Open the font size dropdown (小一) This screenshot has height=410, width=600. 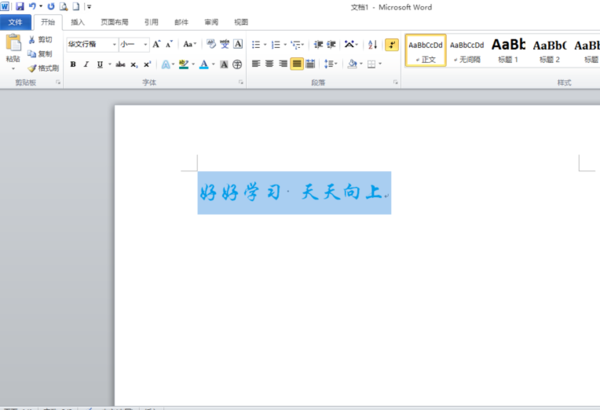pos(145,44)
